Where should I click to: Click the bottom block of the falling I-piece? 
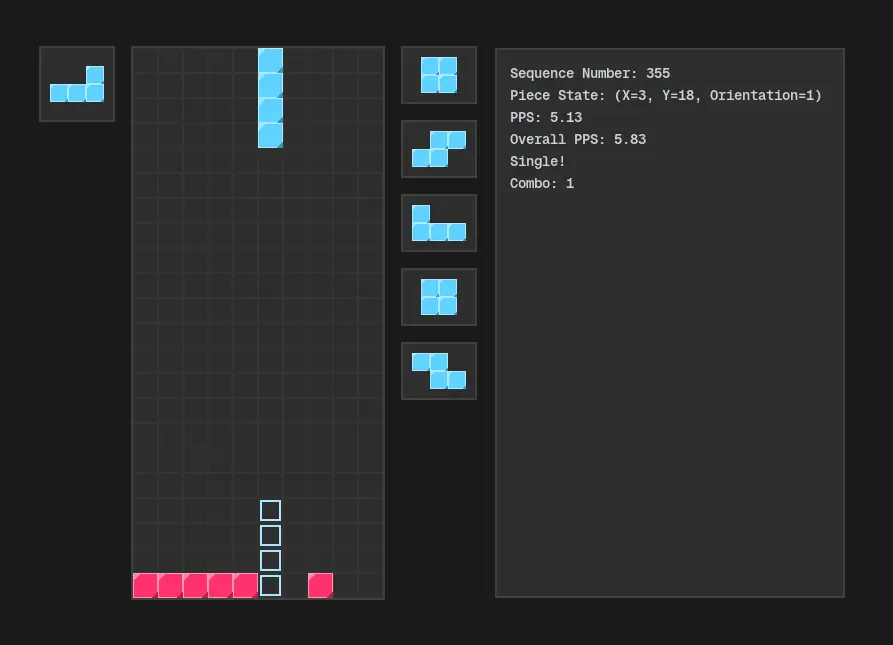coord(270,137)
